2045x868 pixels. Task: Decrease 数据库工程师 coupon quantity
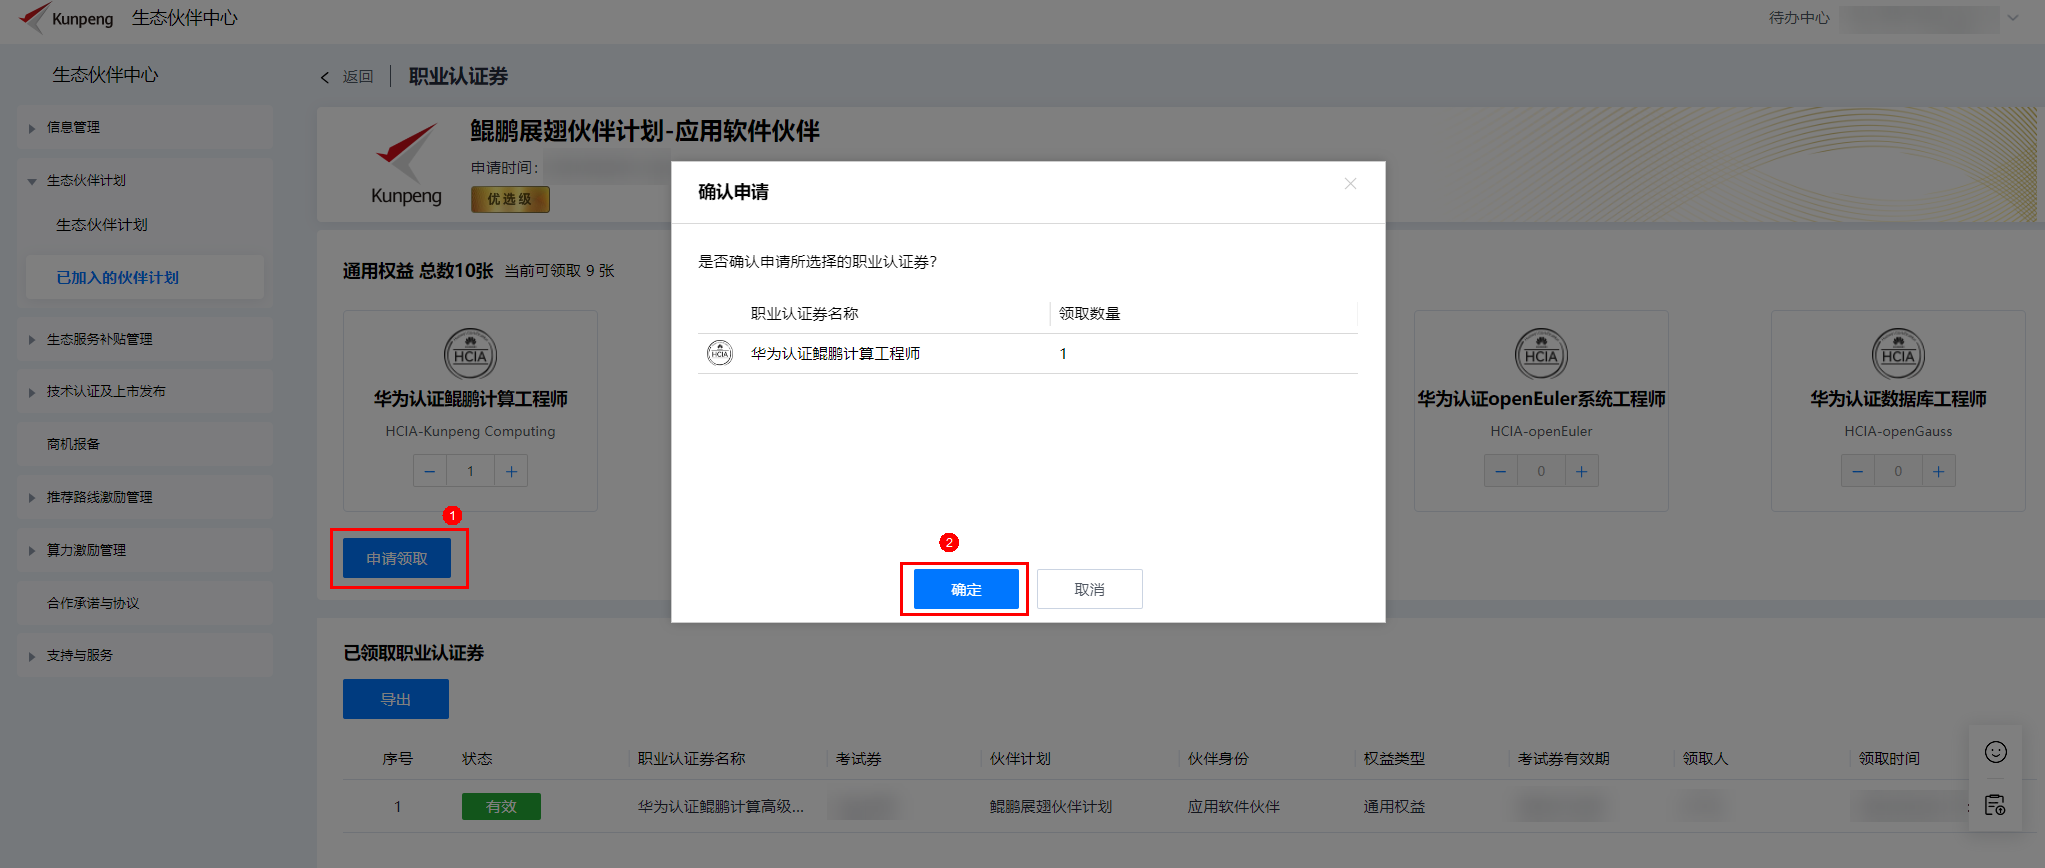click(x=1857, y=471)
